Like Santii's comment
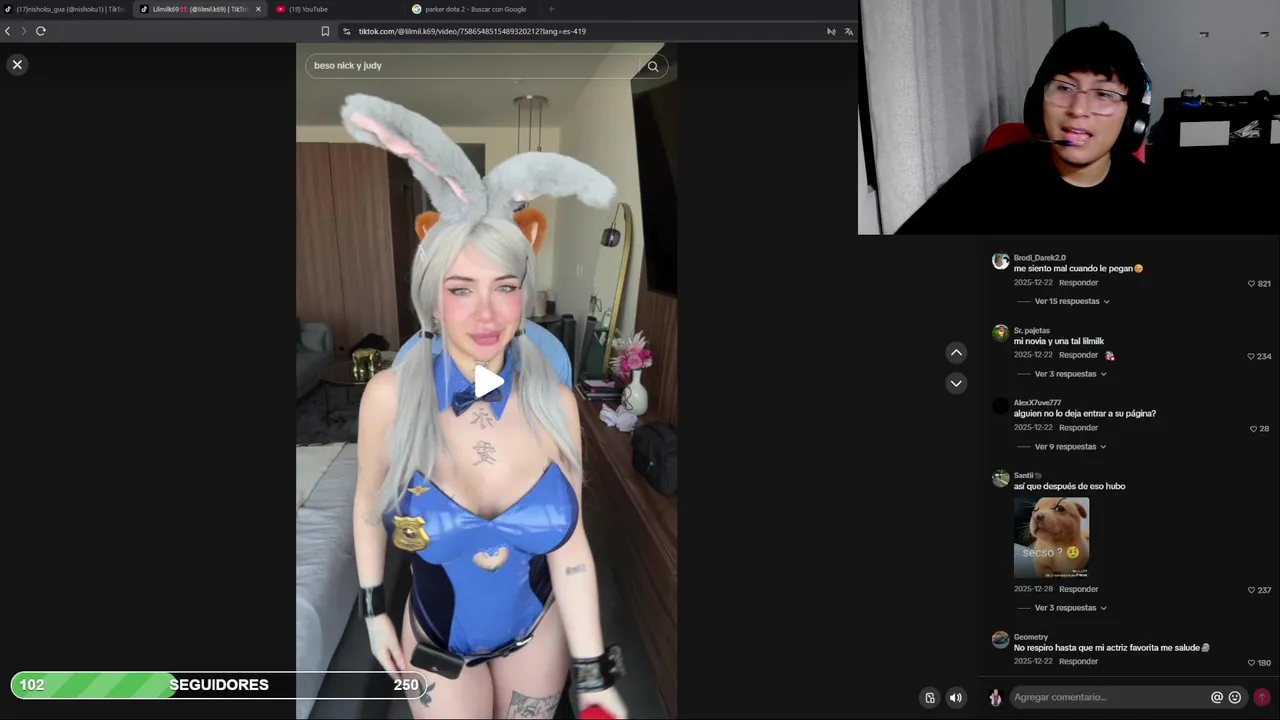 [x=1251, y=590]
